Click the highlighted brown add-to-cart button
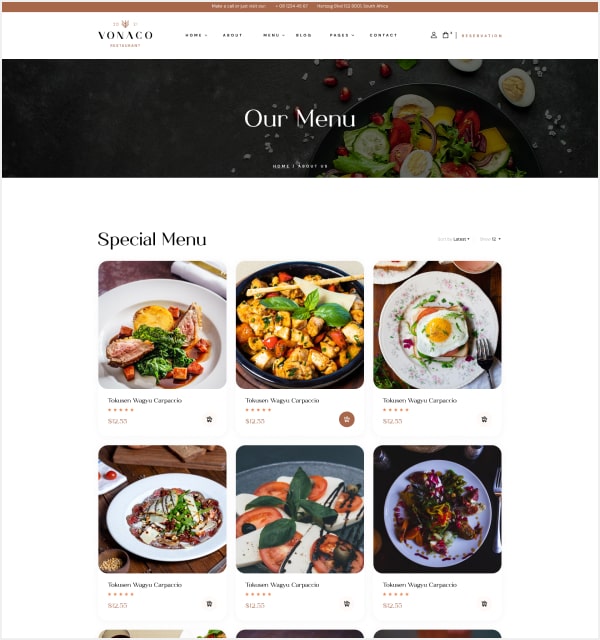 pyautogui.click(x=347, y=419)
